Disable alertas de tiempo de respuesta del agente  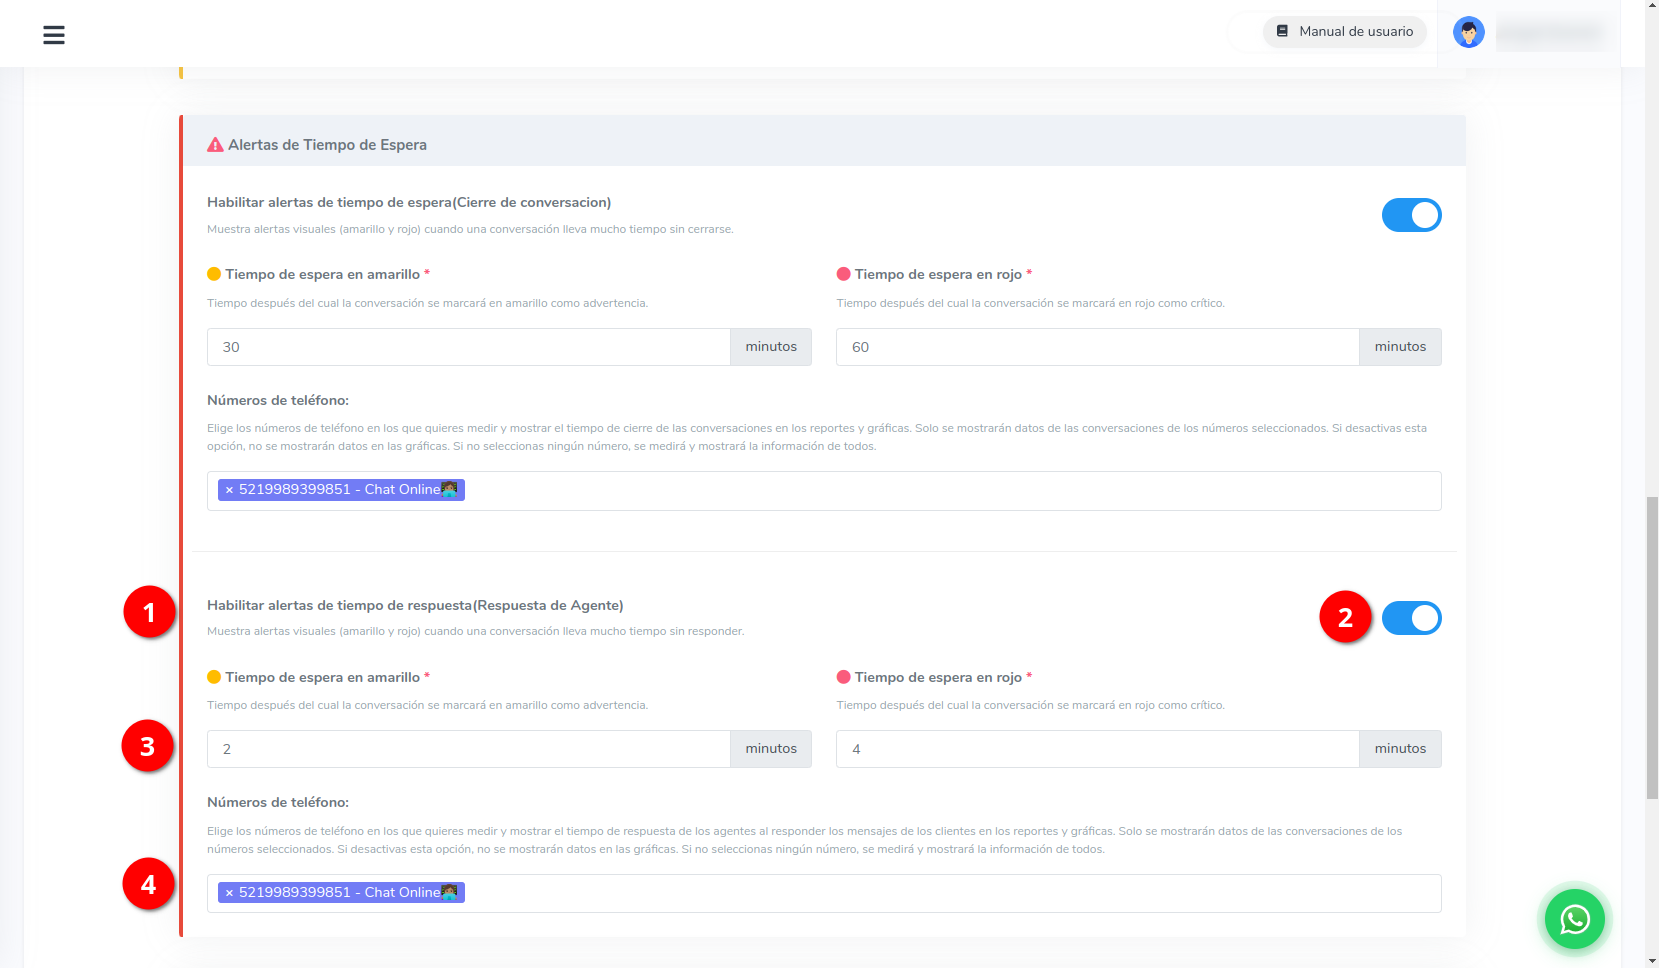point(1411,618)
